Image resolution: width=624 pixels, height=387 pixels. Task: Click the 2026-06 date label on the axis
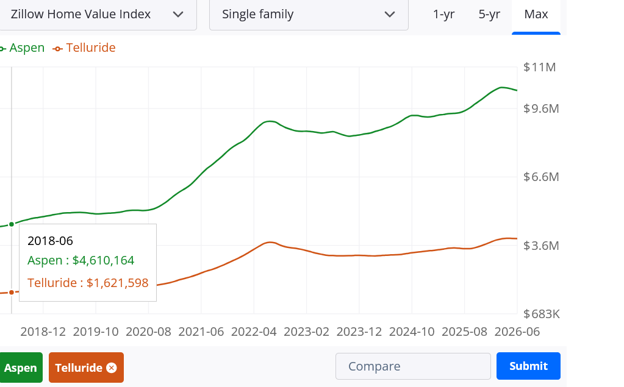pyautogui.click(x=517, y=332)
